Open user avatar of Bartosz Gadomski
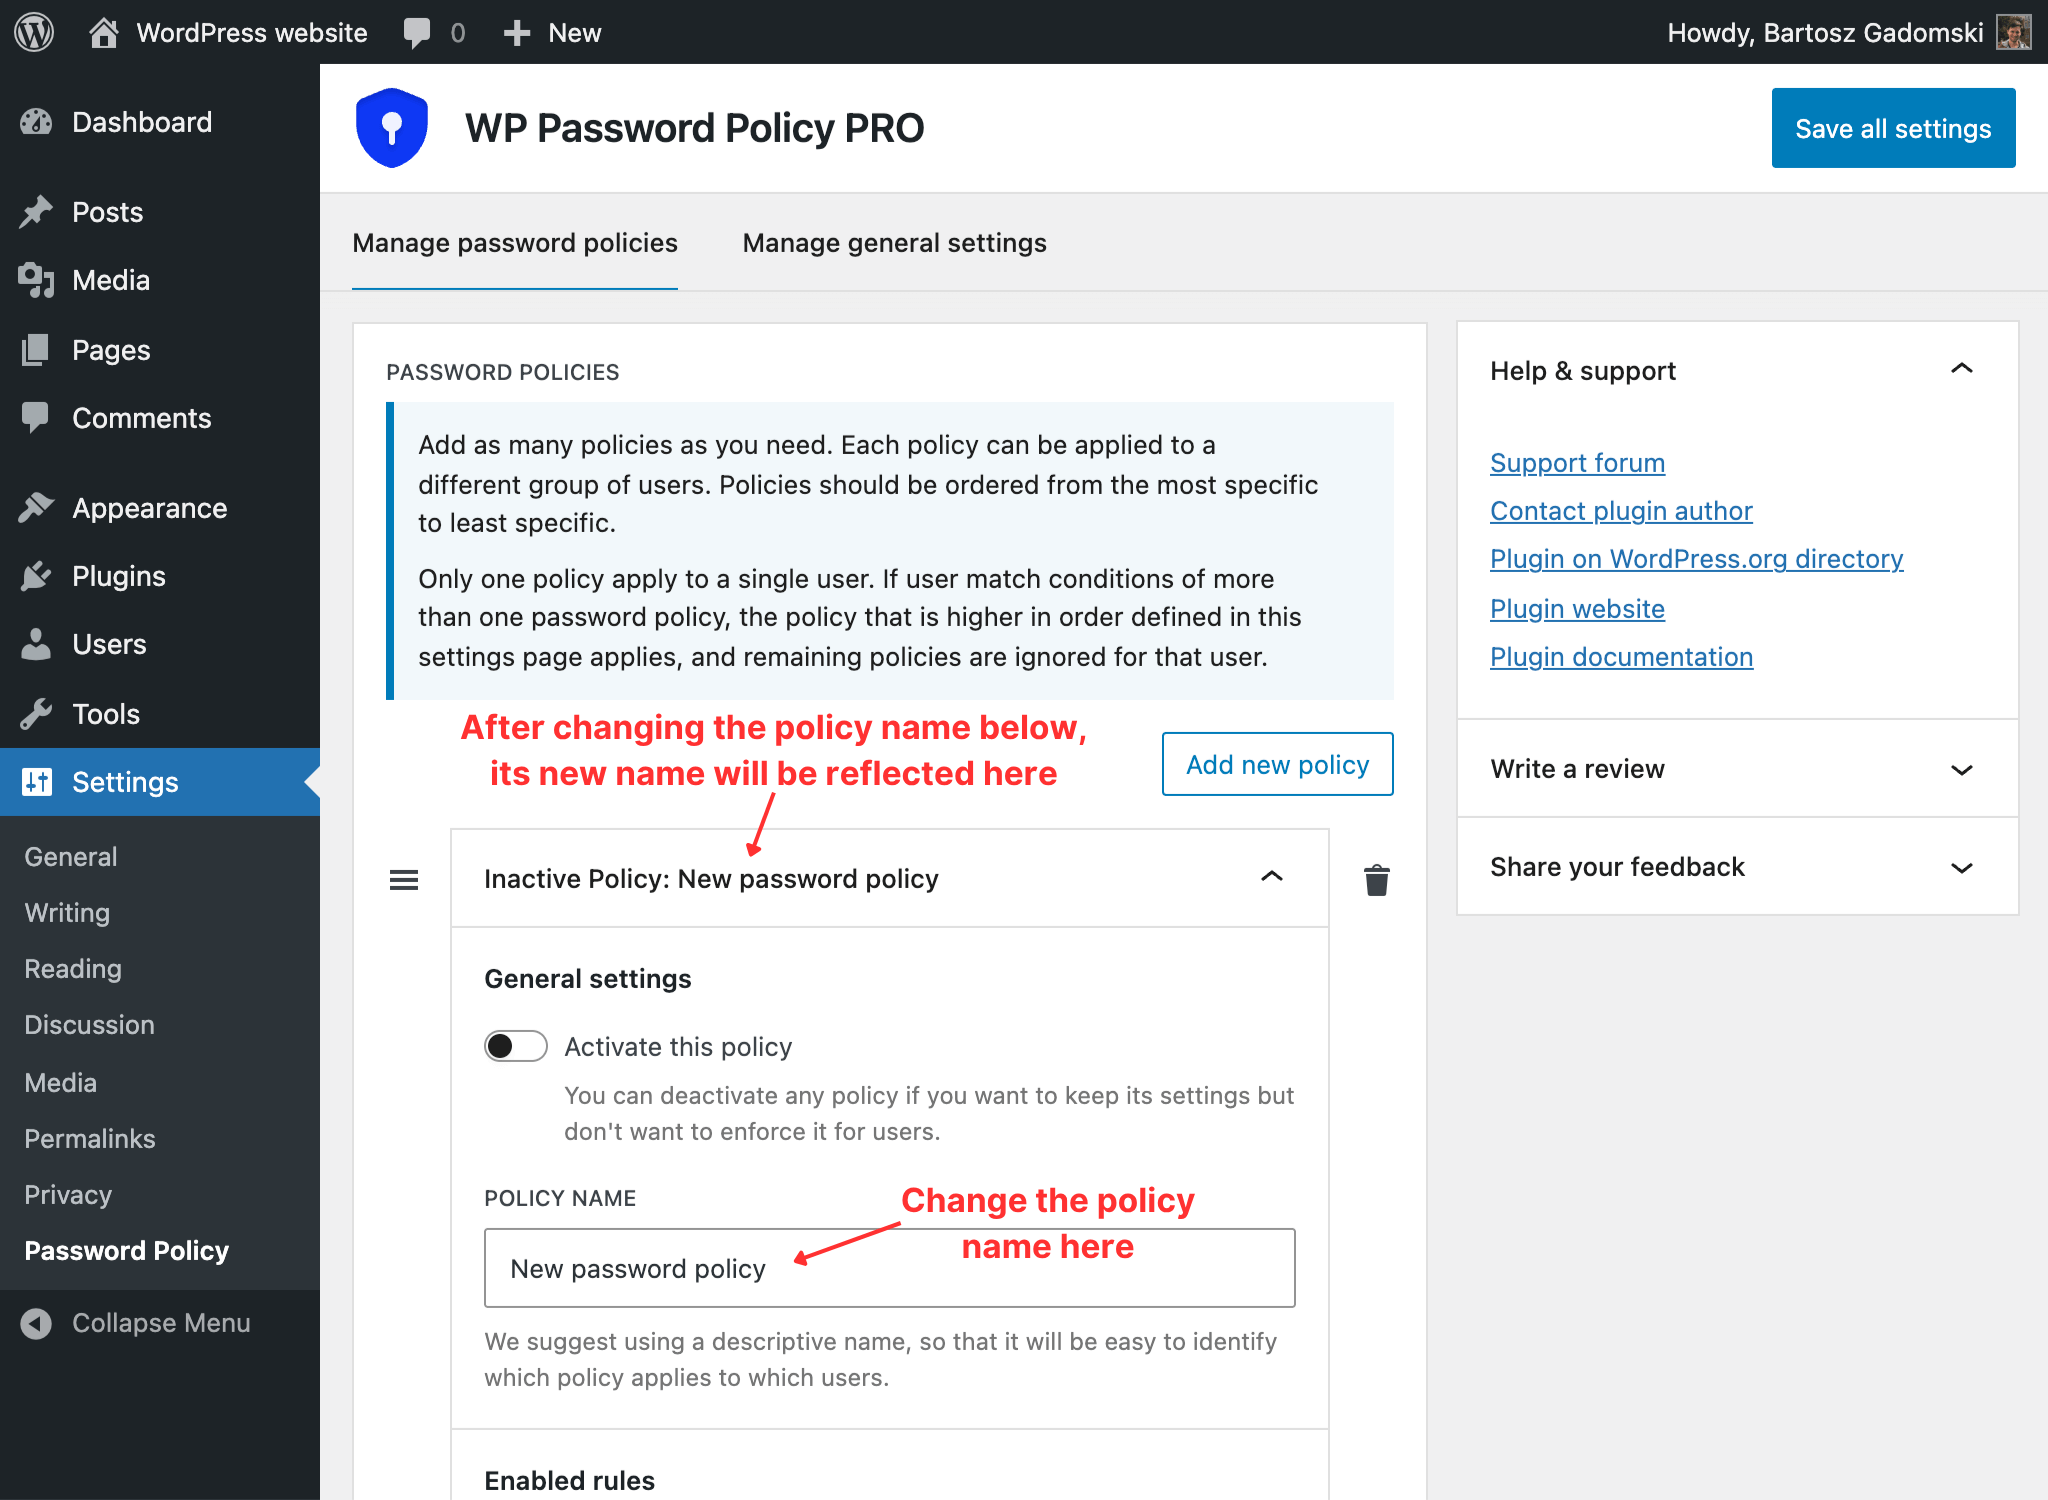 pyautogui.click(x=2013, y=32)
